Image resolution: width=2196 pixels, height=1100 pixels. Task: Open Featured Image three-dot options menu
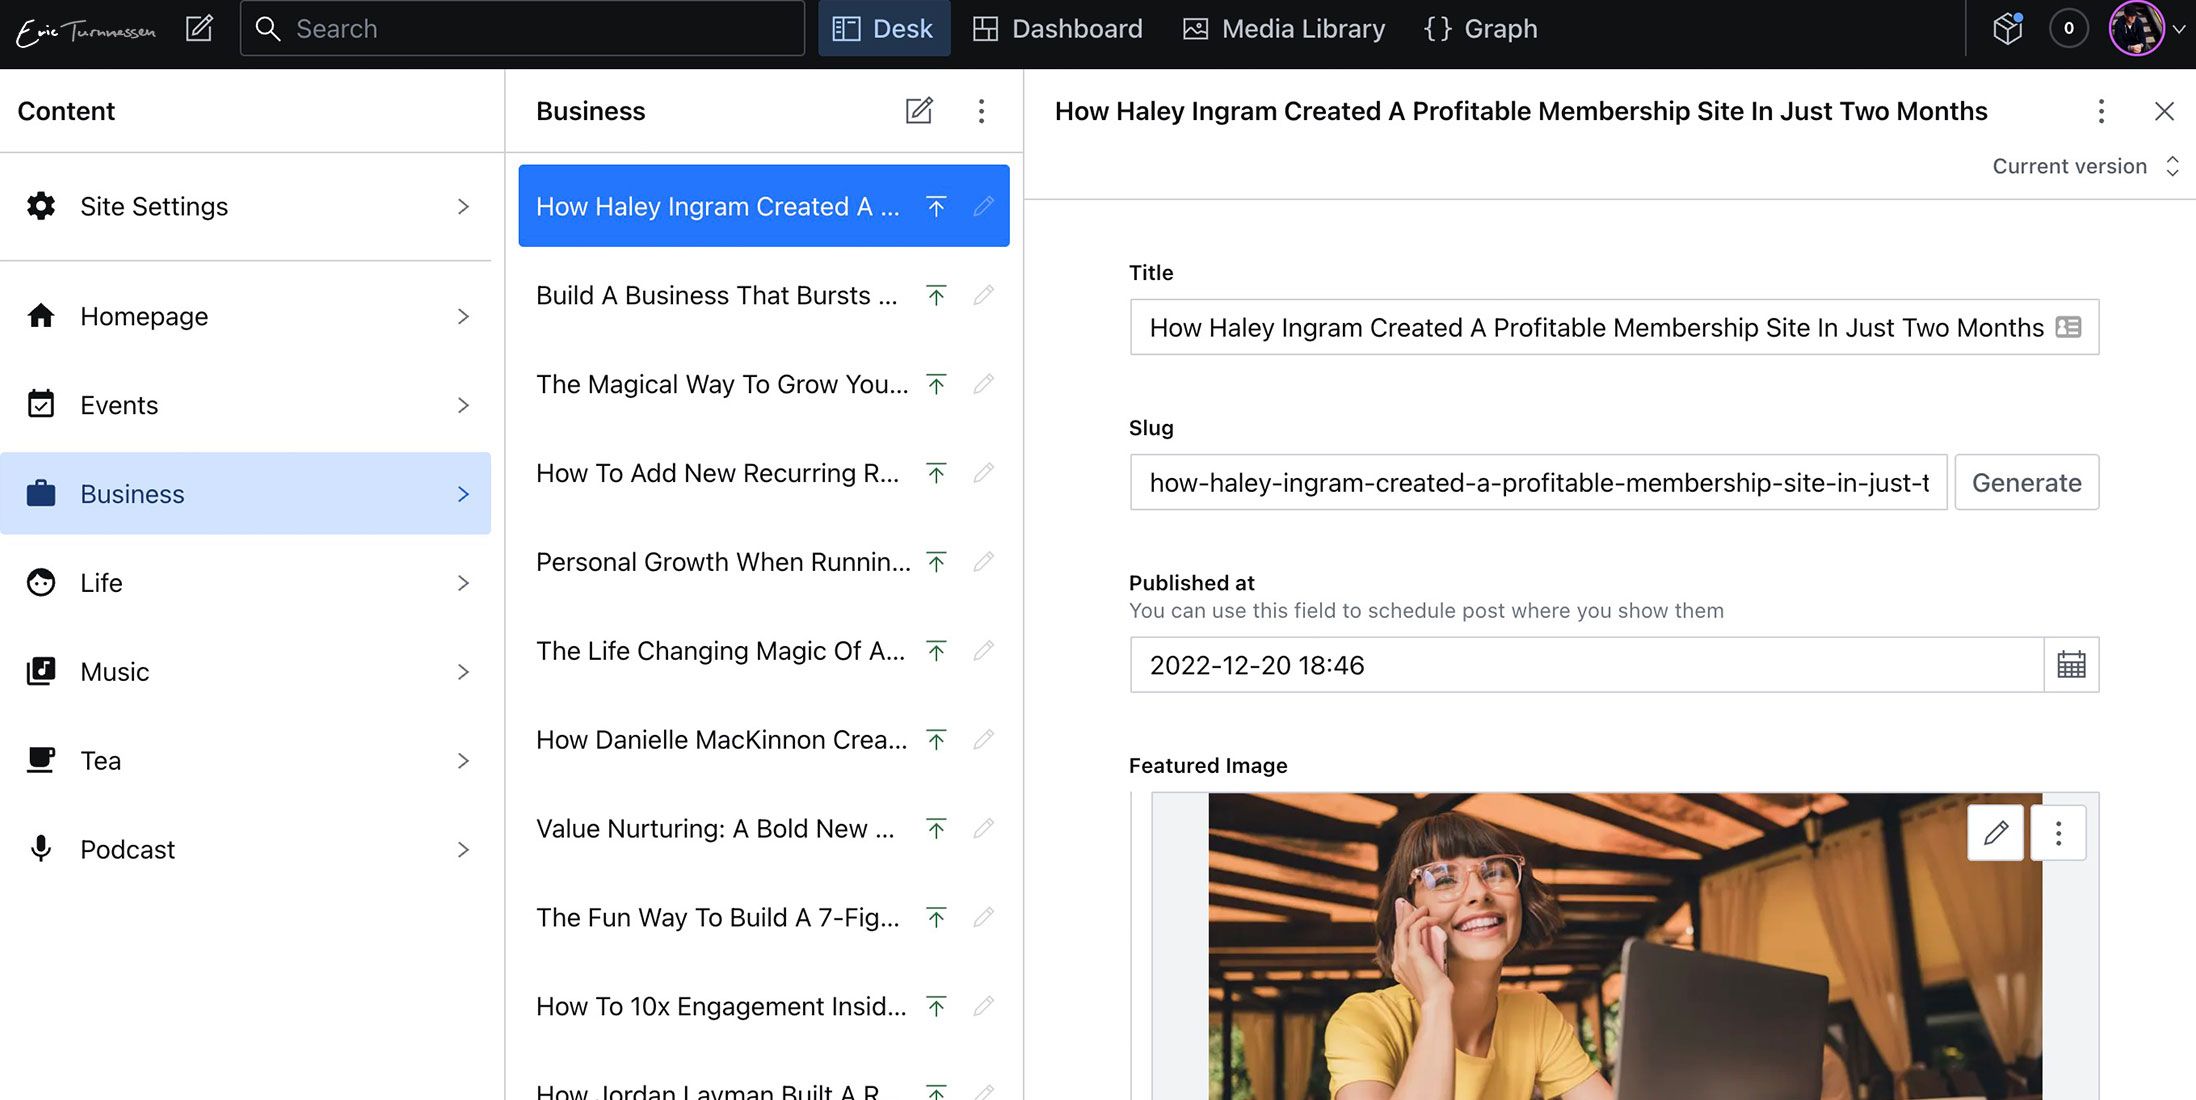(2058, 832)
